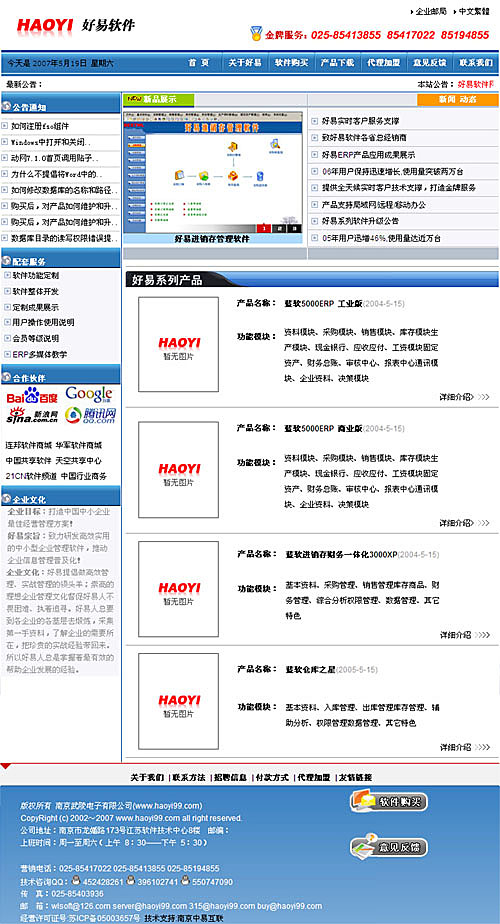
Task: Open the Tencent QQ.com partner logo
Action: click(90, 415)
